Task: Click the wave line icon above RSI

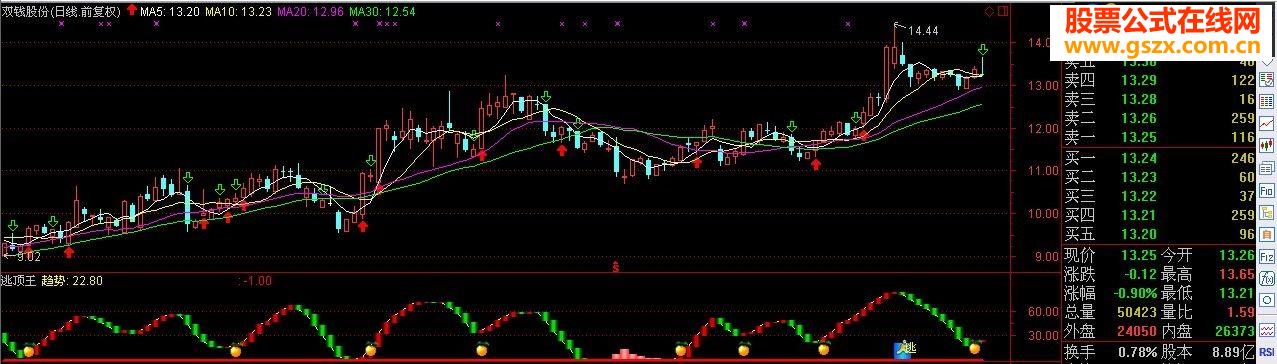Action: pyautogui.click(x=1266, y=329)
